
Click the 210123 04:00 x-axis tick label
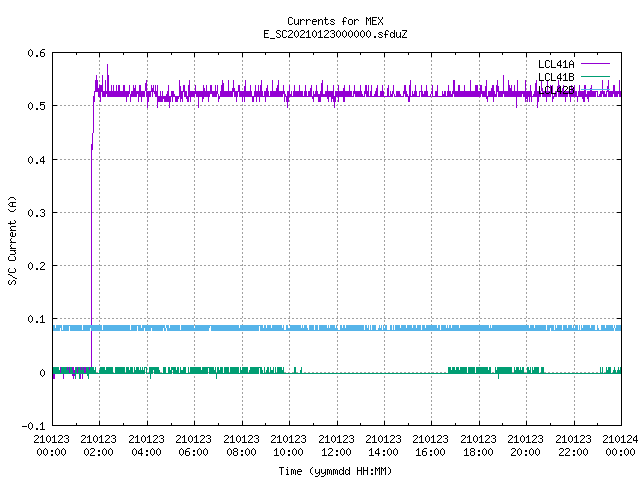tap(146, 446)
